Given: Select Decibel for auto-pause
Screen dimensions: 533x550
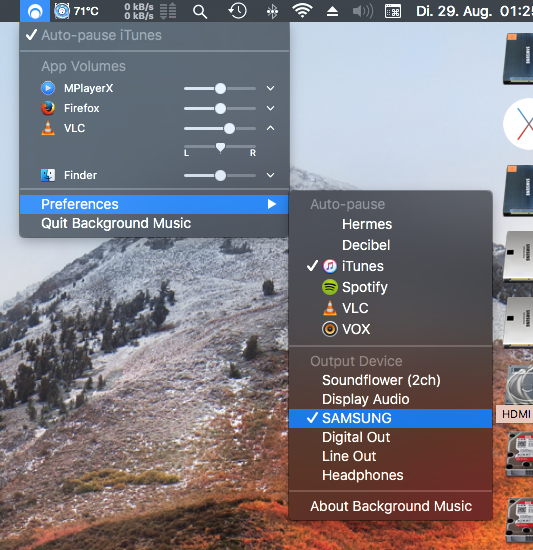Looking at the screenshot, I should click(391, 245).
